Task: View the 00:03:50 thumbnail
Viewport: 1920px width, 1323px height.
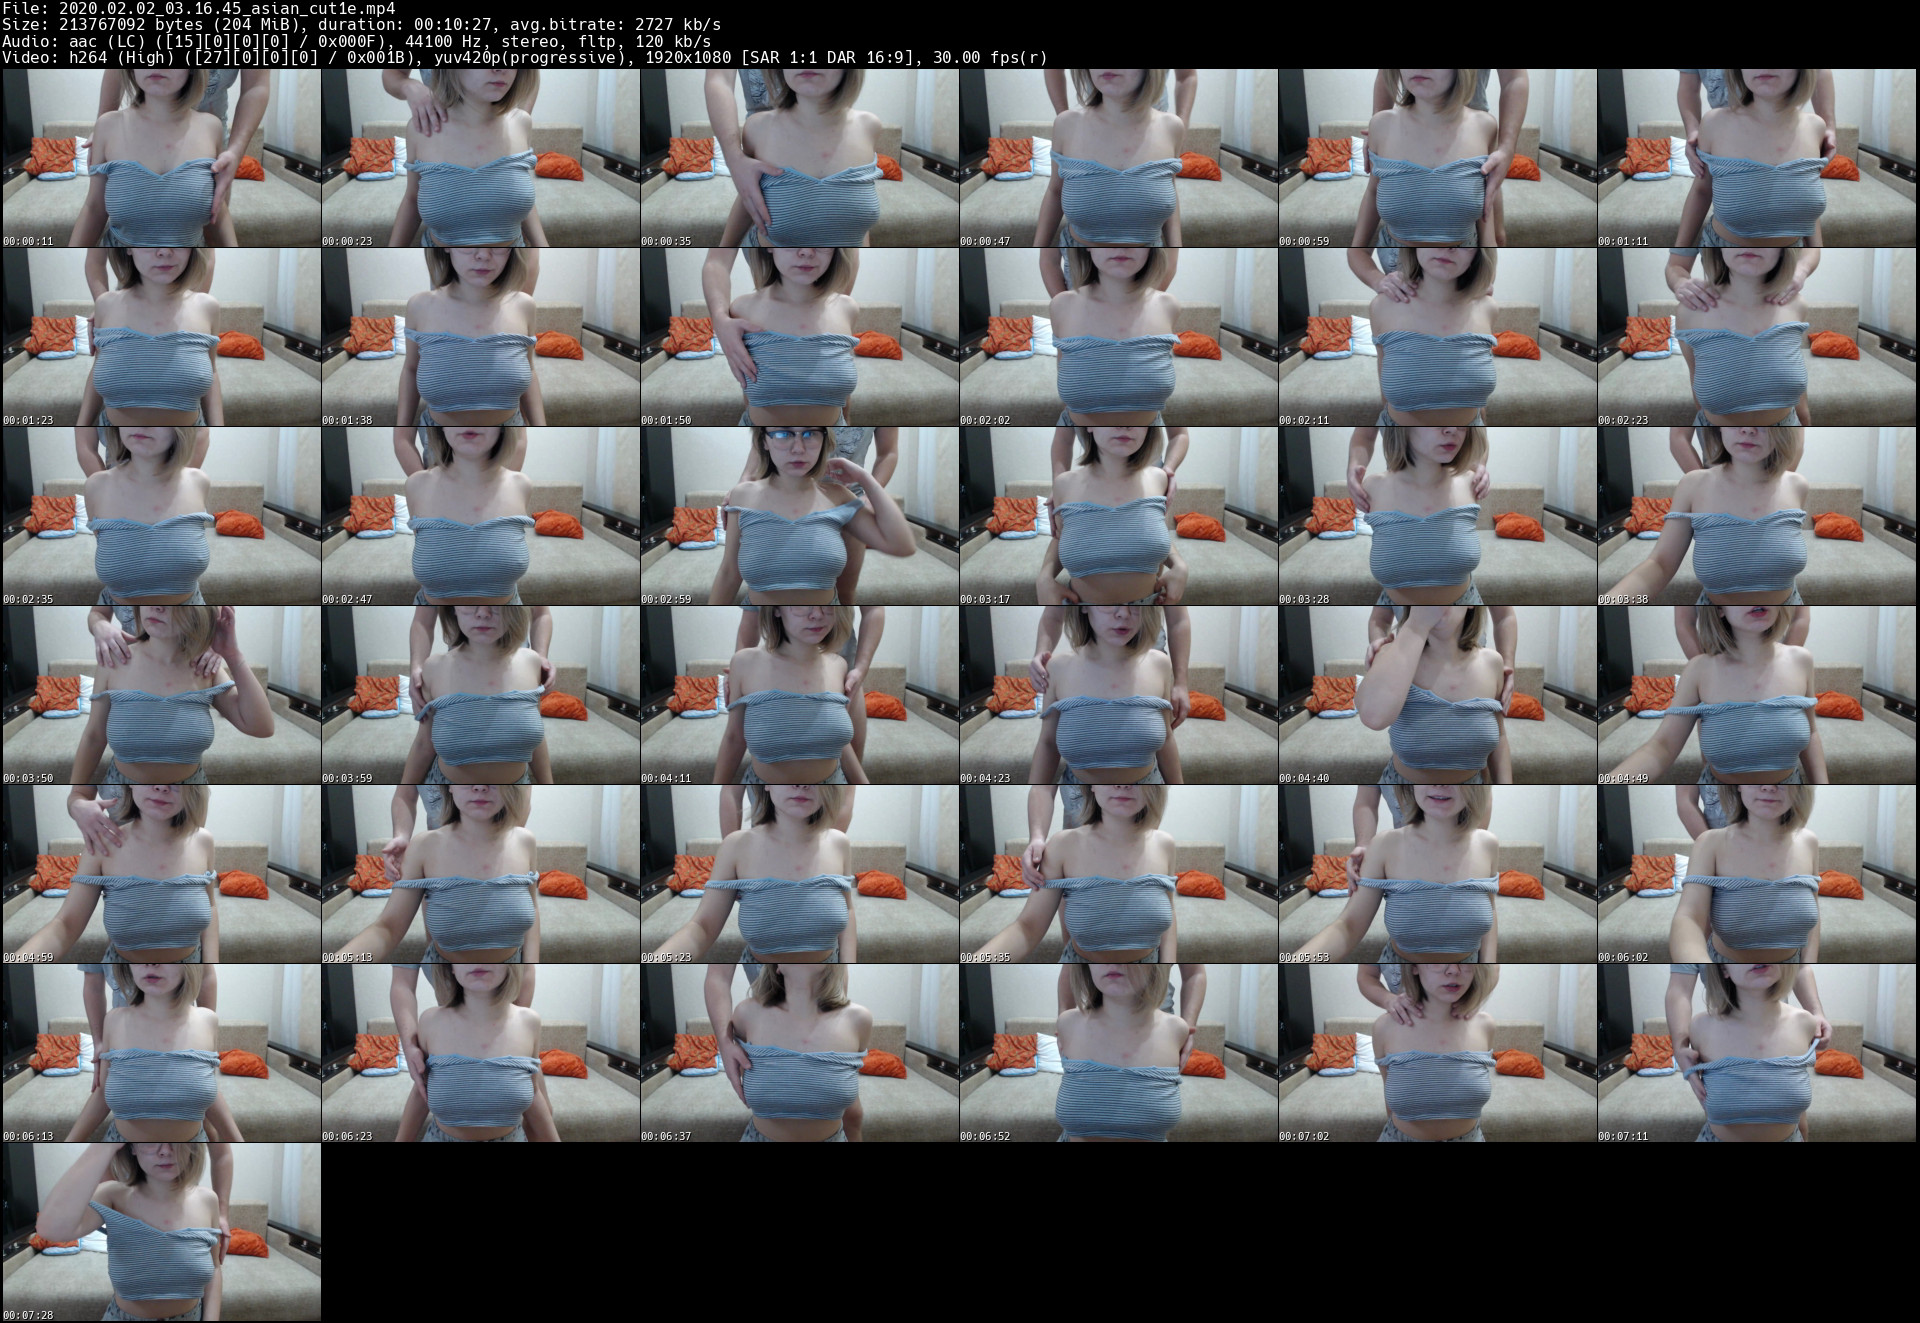Action: click(161, 695)
